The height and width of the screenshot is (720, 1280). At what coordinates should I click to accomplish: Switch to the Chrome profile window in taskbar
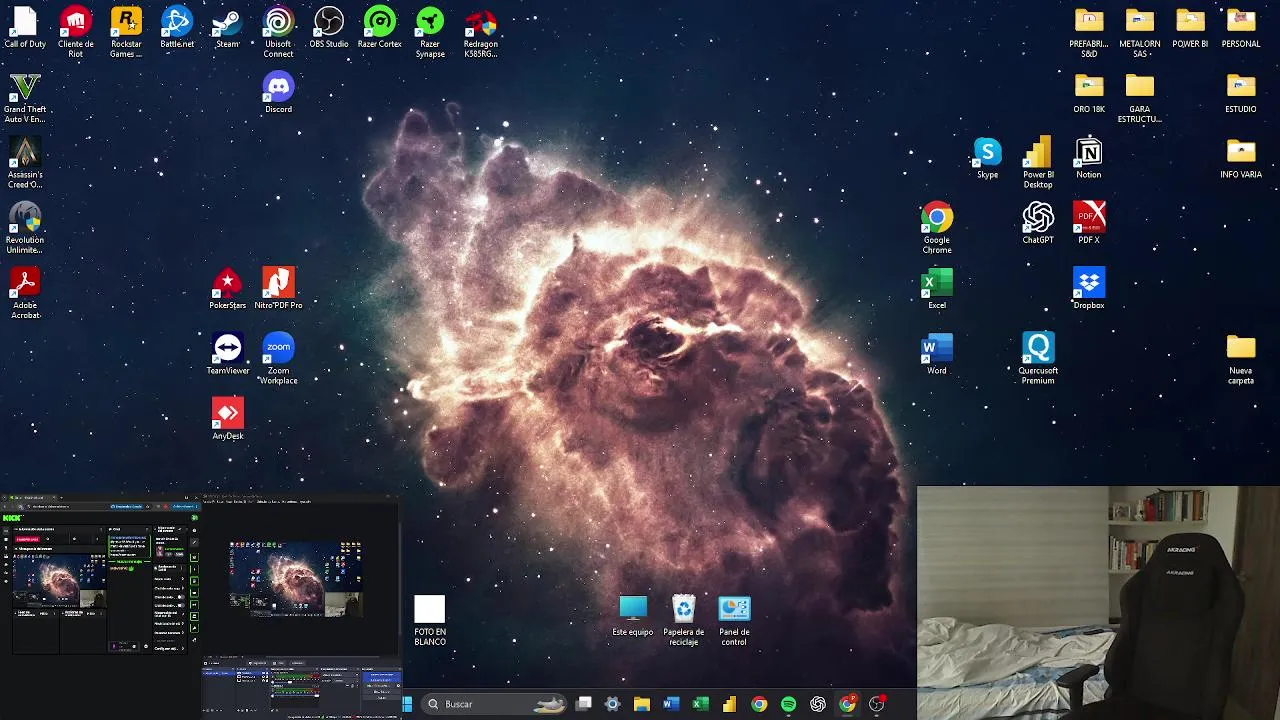847,704
